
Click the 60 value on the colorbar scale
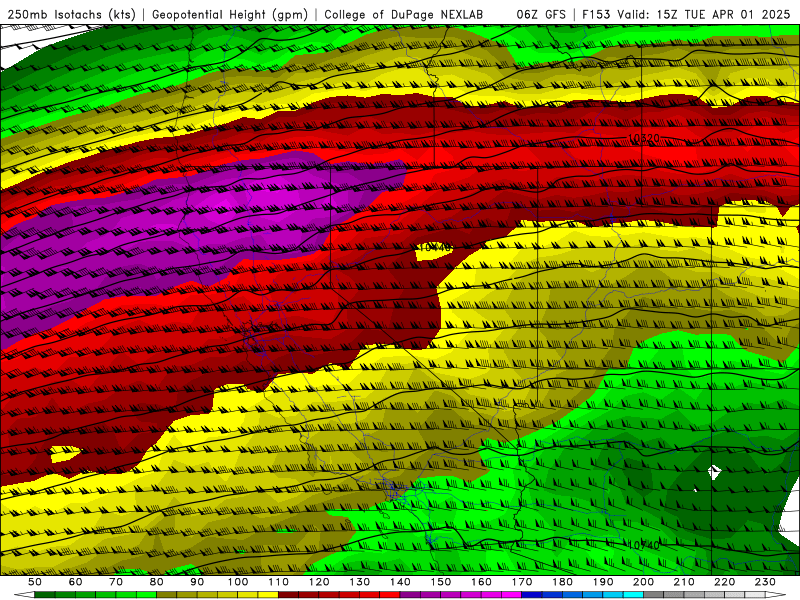click(75, 582)
